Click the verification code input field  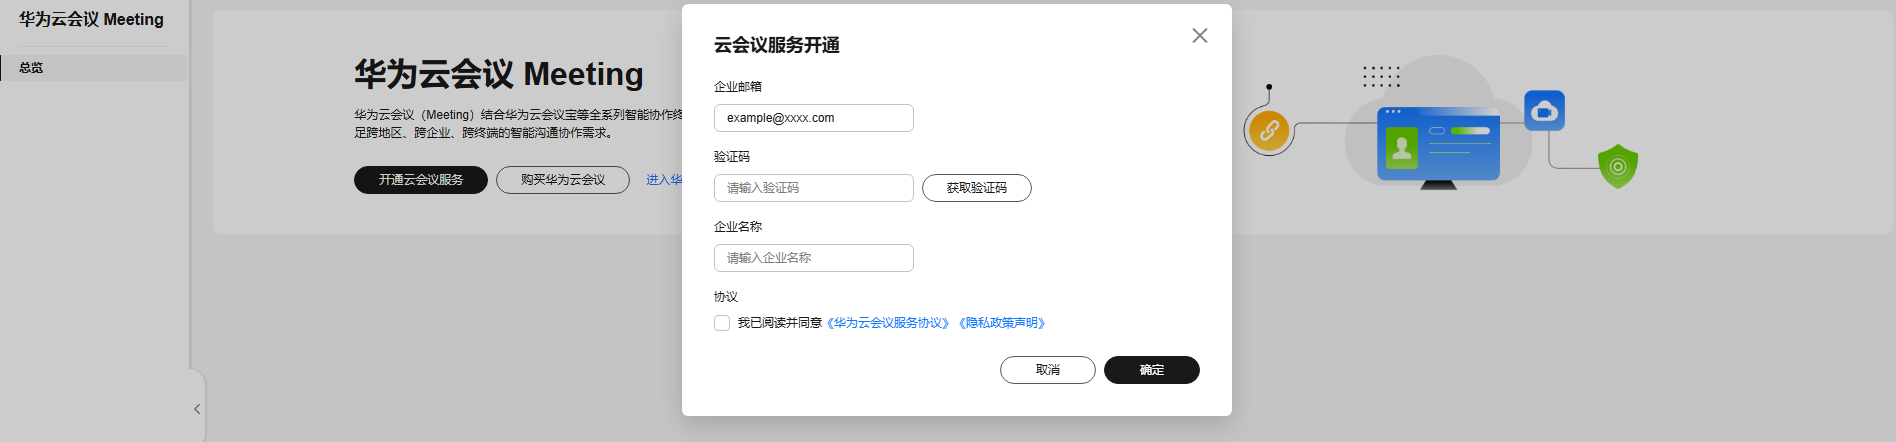[813, 188]
